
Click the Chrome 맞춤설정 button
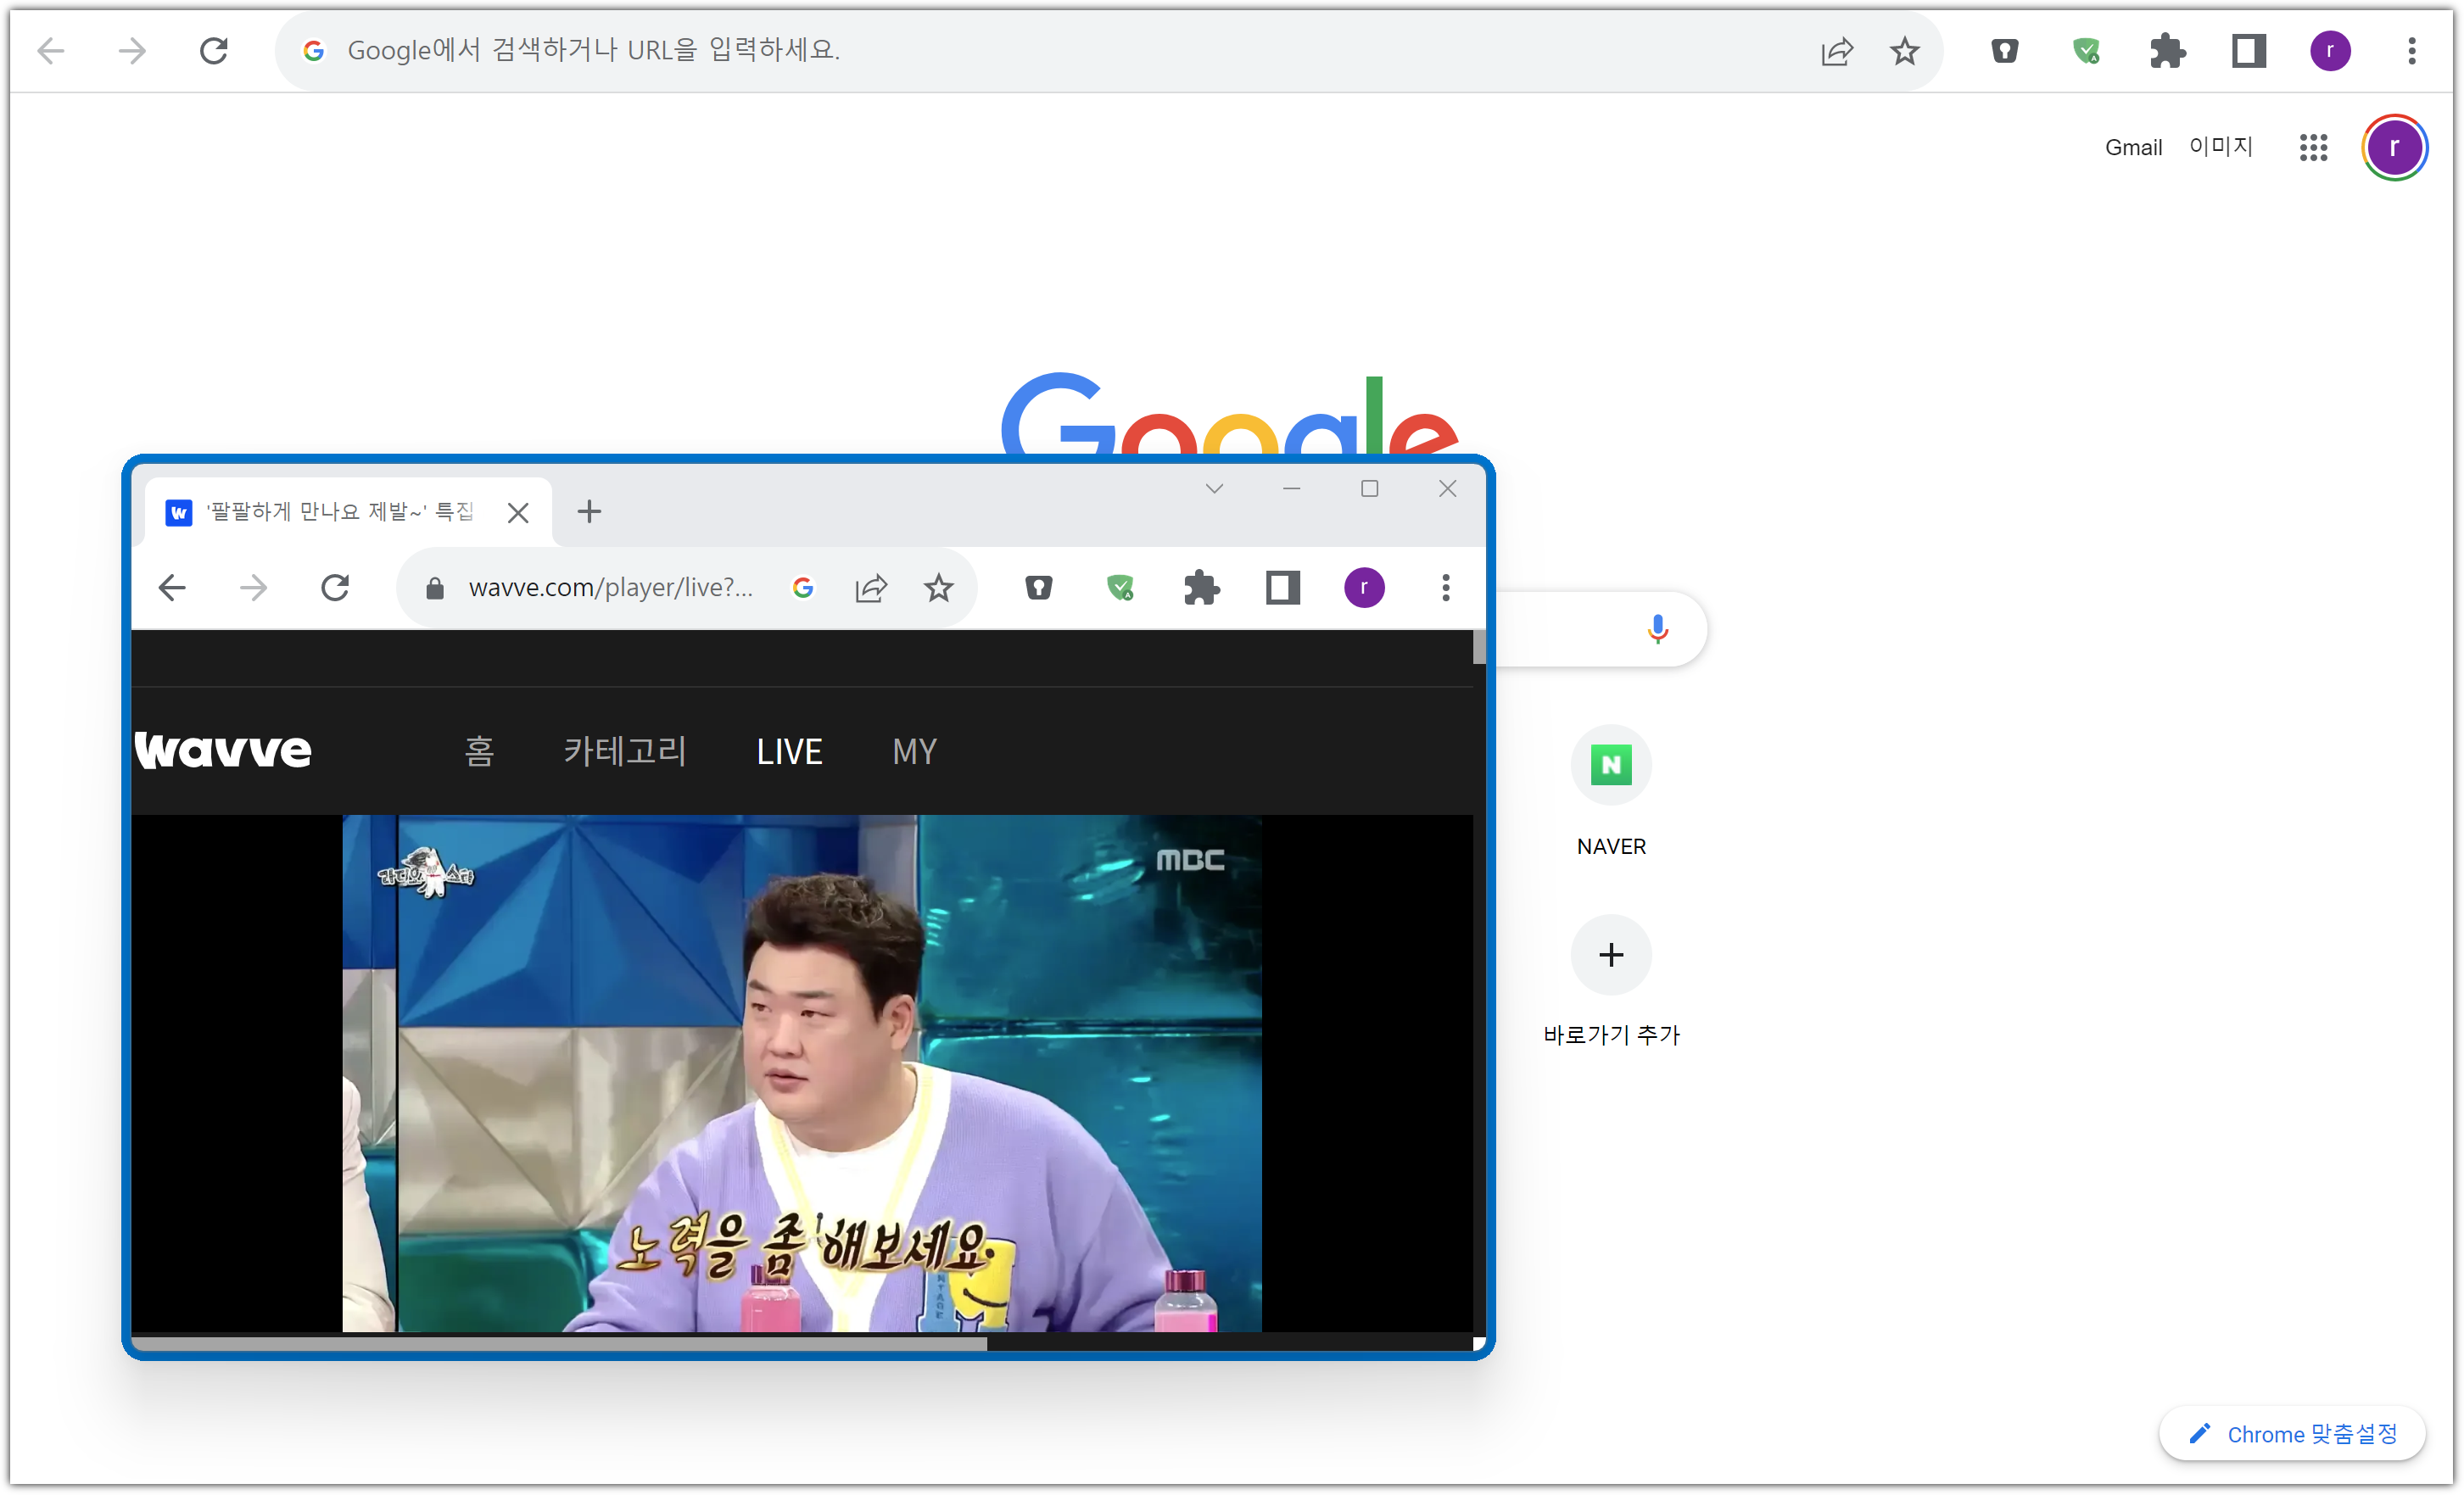2293,1435
